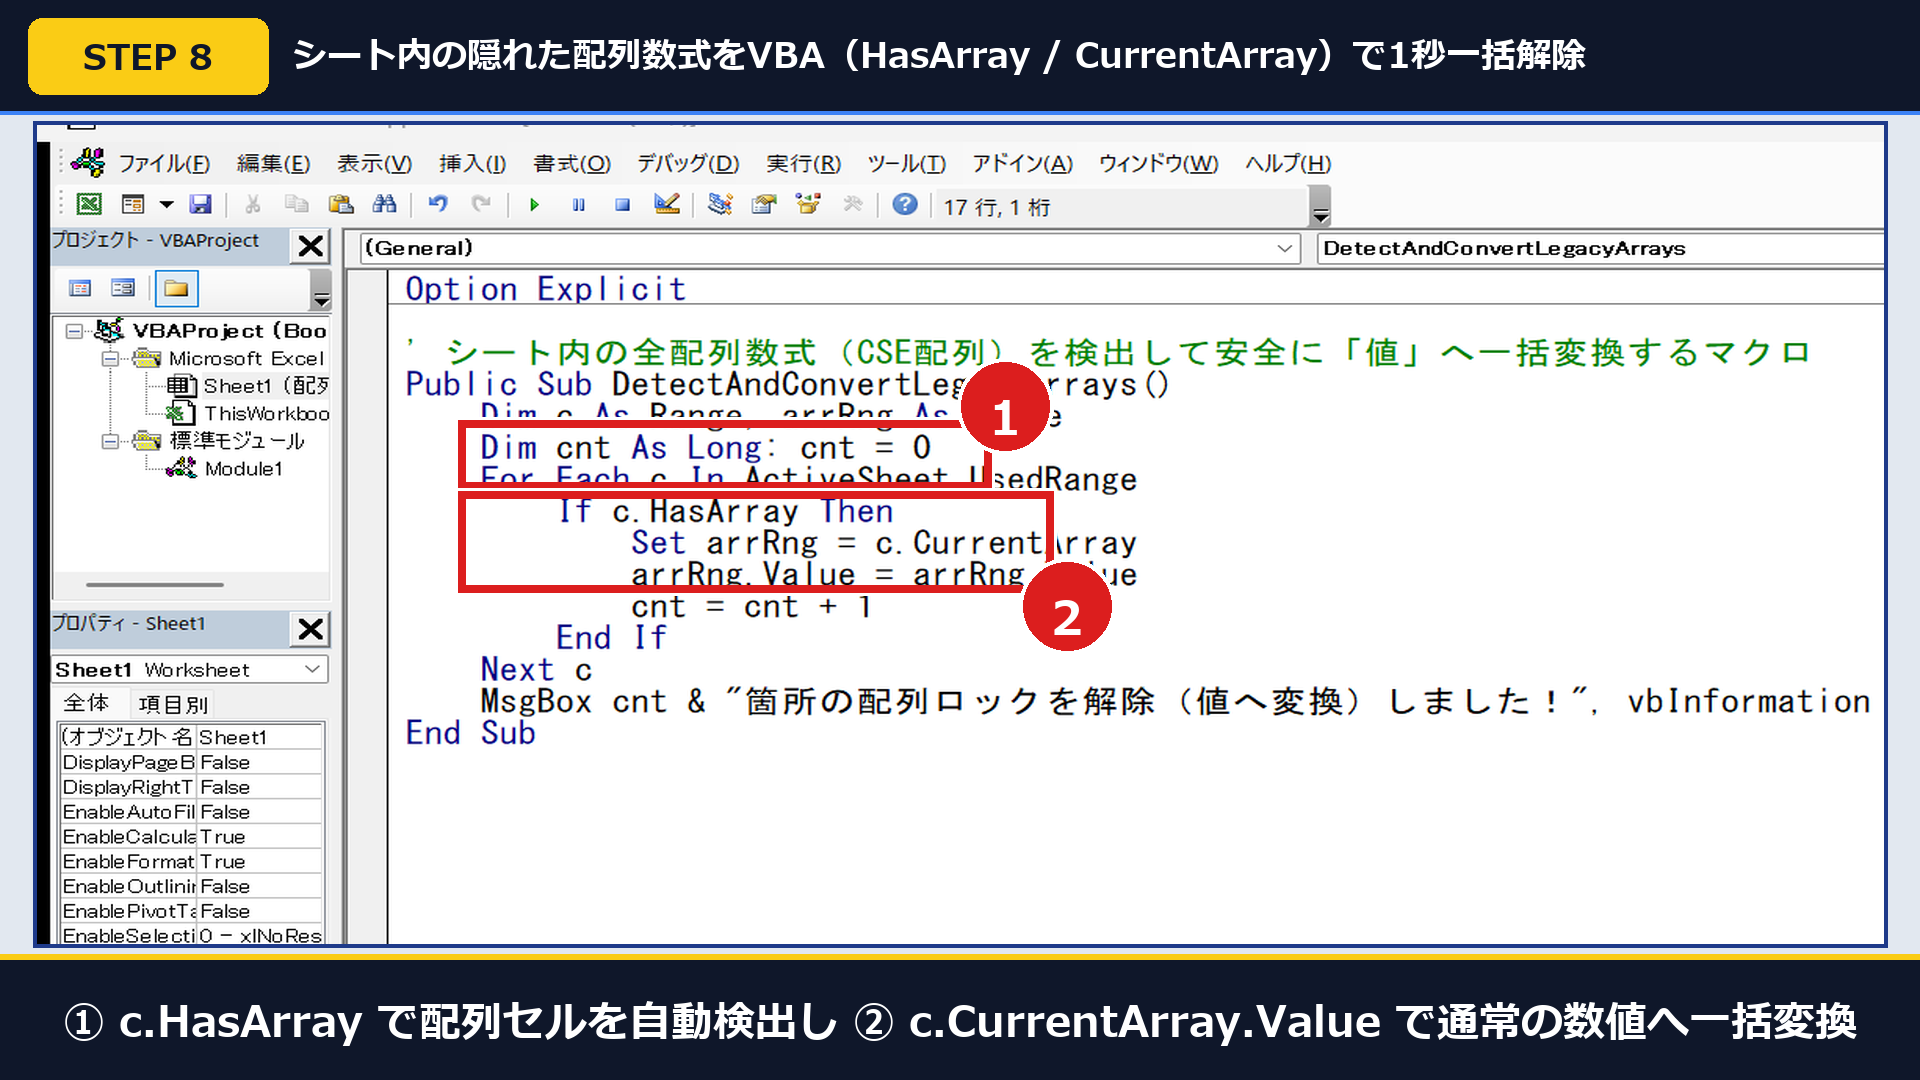Screen dimensions: 1920x1080
Task: Run the macro with green play icon
Action: click(x=535, y=204)
